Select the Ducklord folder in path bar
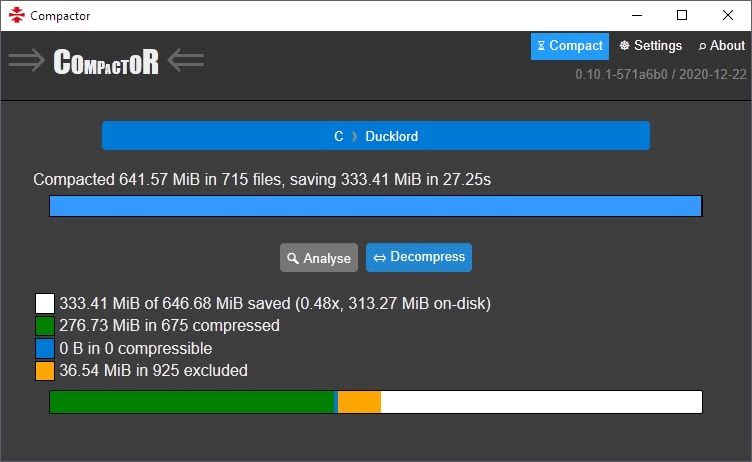 pos(391,136)
